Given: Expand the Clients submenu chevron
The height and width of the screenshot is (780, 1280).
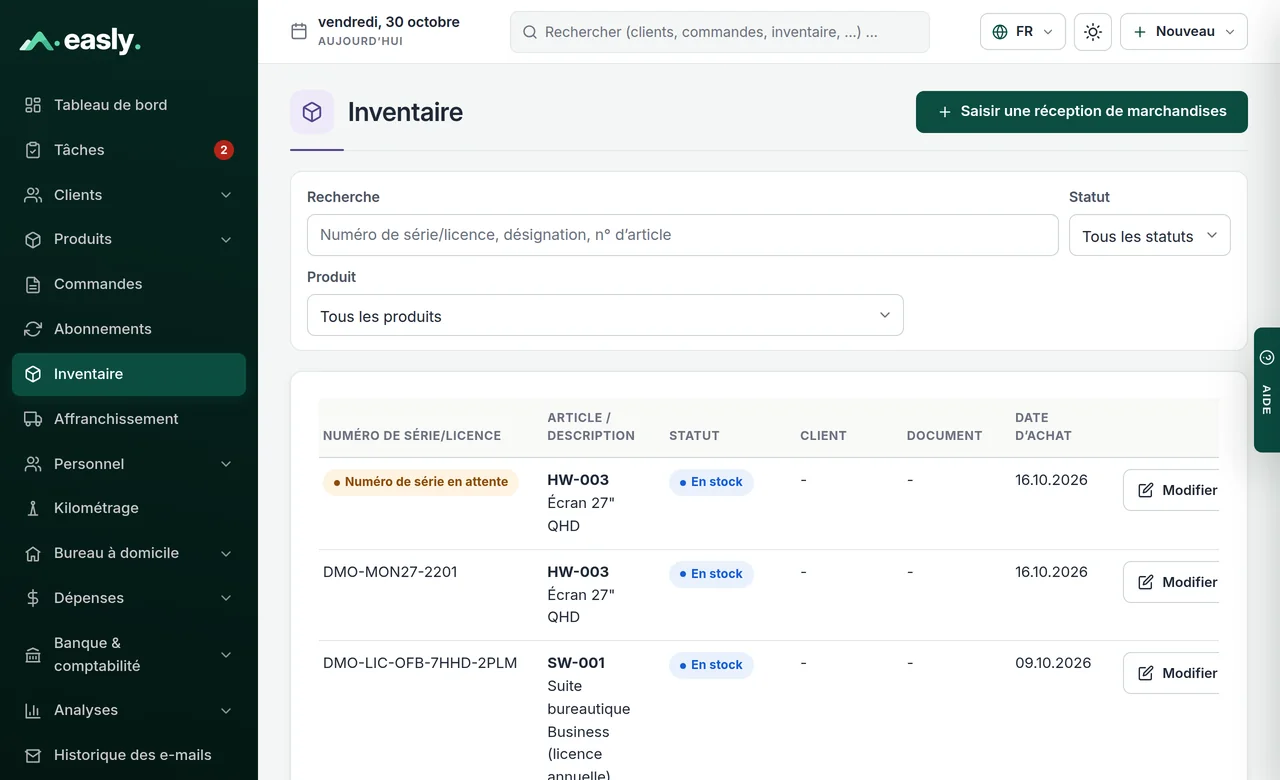Looking at the screenshot, I should (226, 195).
